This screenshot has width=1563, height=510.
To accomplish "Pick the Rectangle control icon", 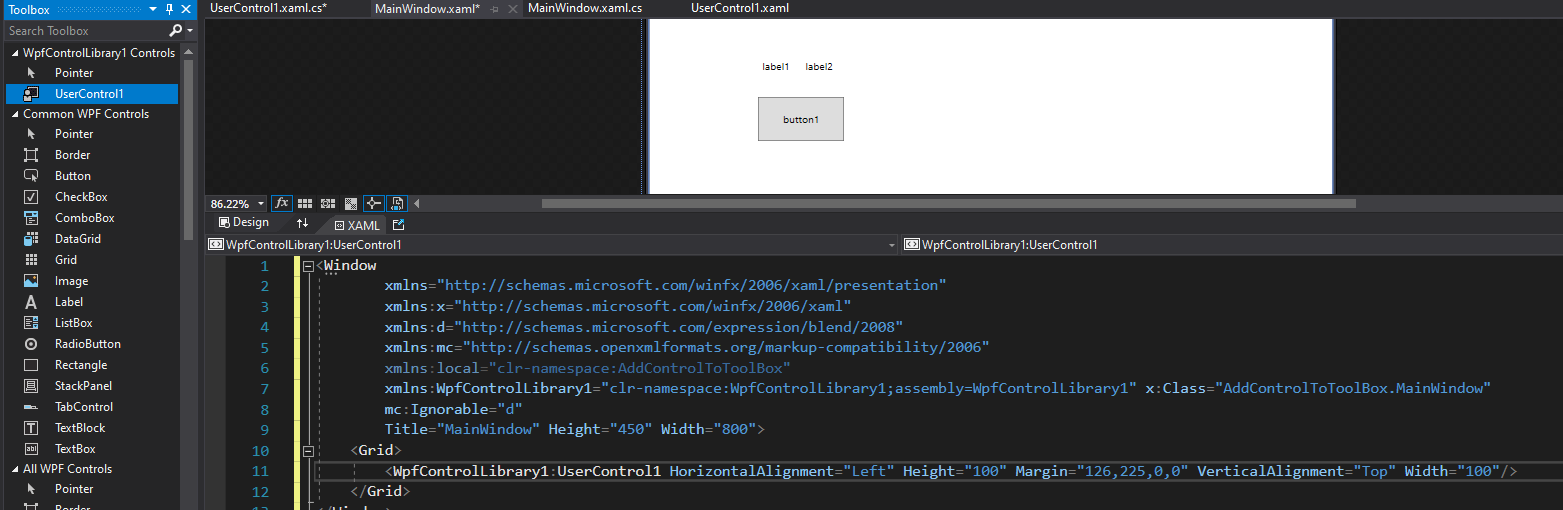I will (x=31, y=365).
